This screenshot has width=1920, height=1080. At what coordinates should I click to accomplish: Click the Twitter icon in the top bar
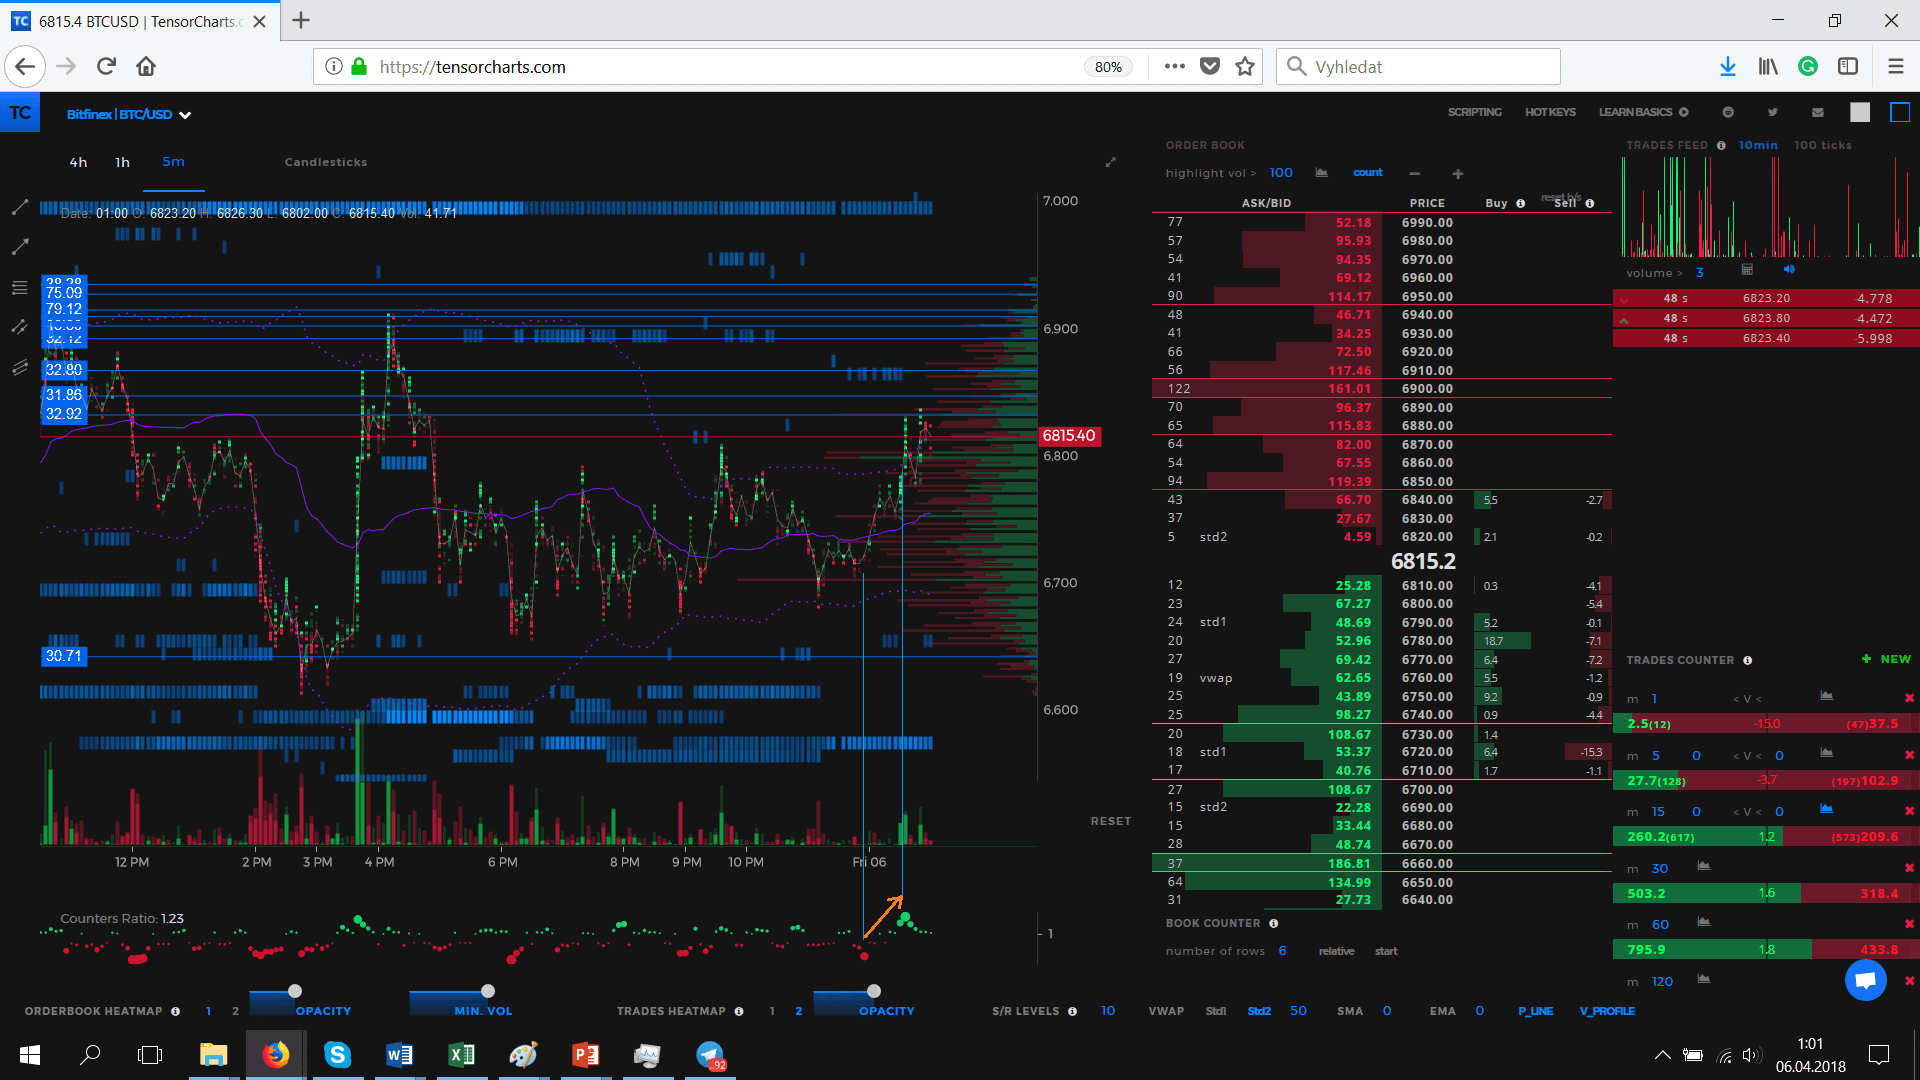click(1771, 112)
